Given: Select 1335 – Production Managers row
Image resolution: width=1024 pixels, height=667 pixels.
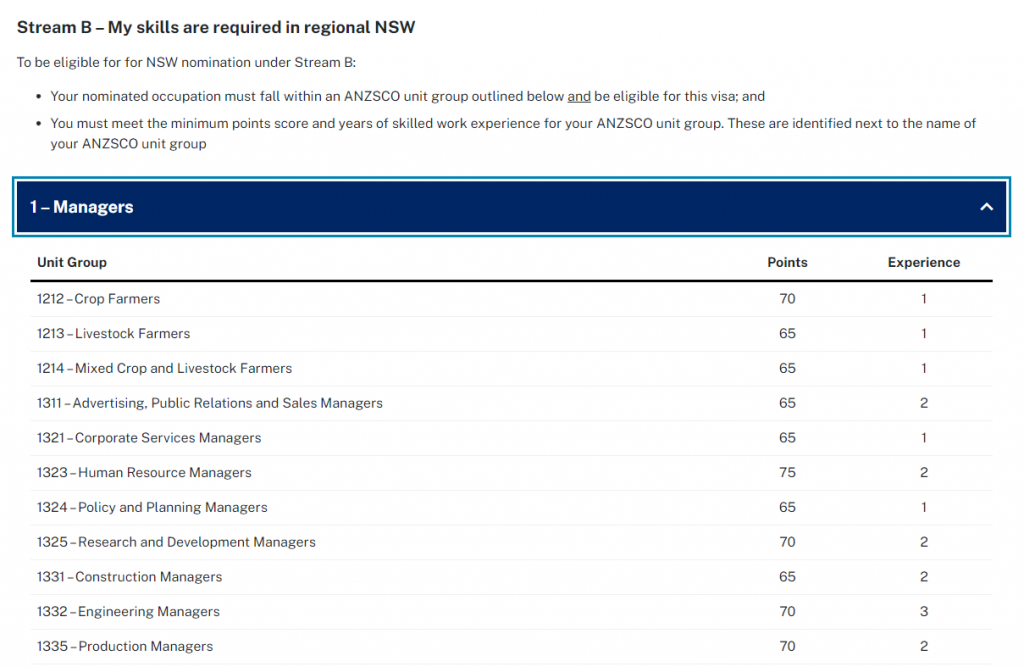Looking at the screenshot, I should pyautogui.click(x=125, y=646).
